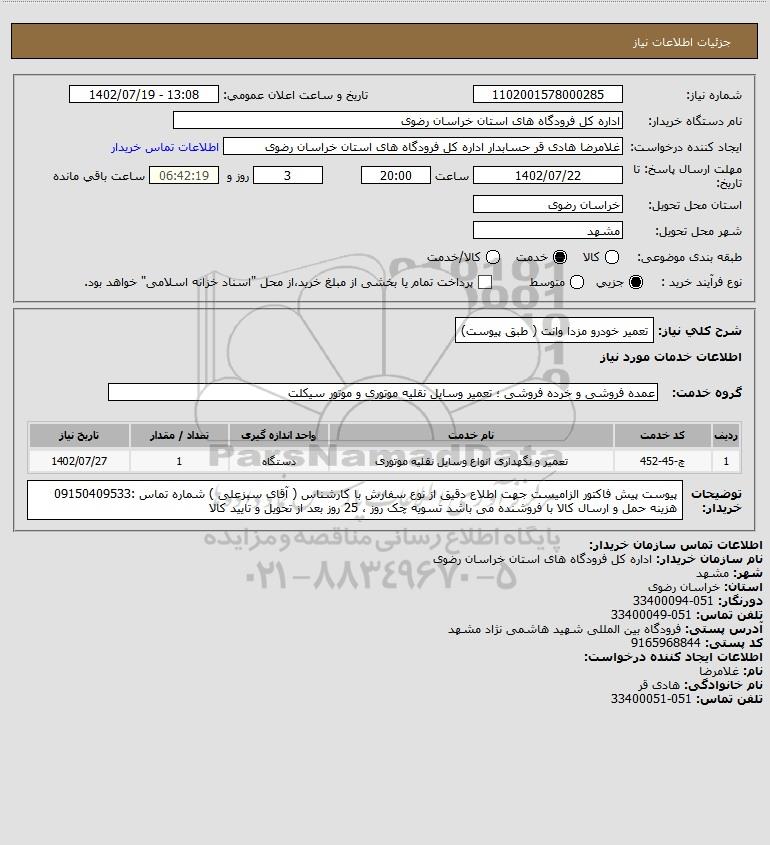Click the delivery province field خراسان رضوی
Screen dimensions: 770x845
(547, 205)
